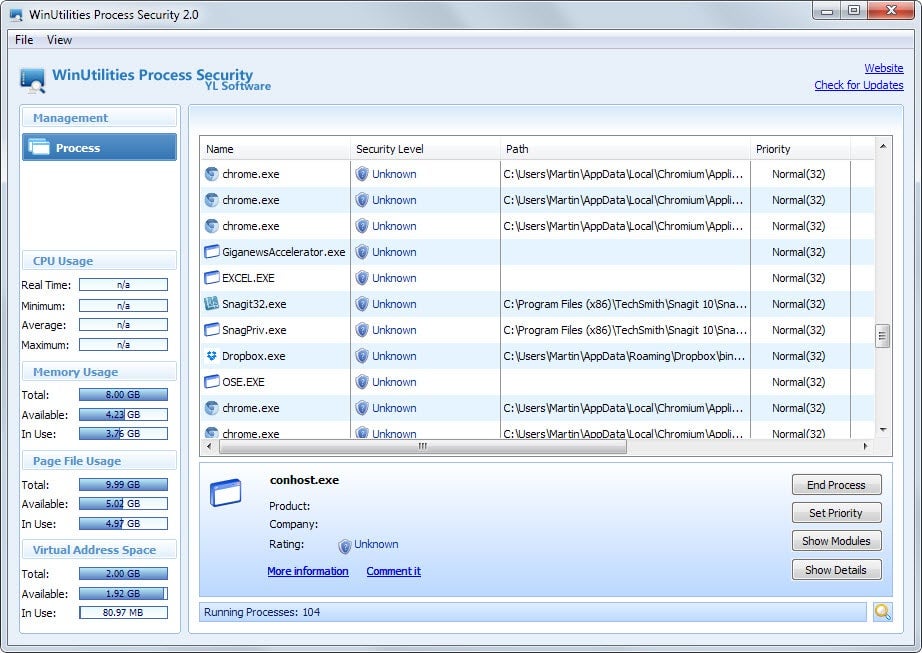Click the process list scroll up arrow
The width and height of the screenshot is (922, 653).
pyautogui.click(x=883, y=146)
